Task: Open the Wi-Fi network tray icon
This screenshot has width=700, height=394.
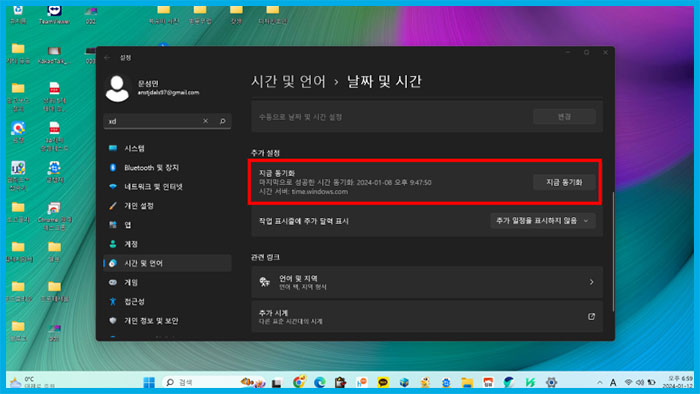Action: tap(629, 382)
